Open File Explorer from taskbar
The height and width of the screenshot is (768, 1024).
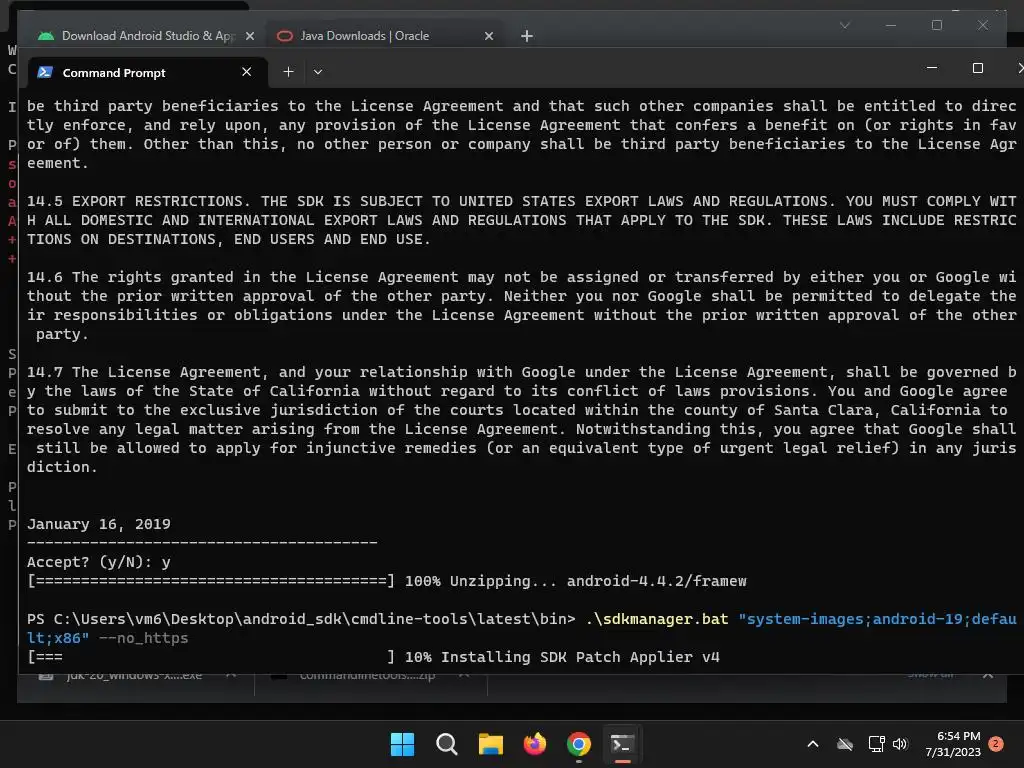pos(490,744)
